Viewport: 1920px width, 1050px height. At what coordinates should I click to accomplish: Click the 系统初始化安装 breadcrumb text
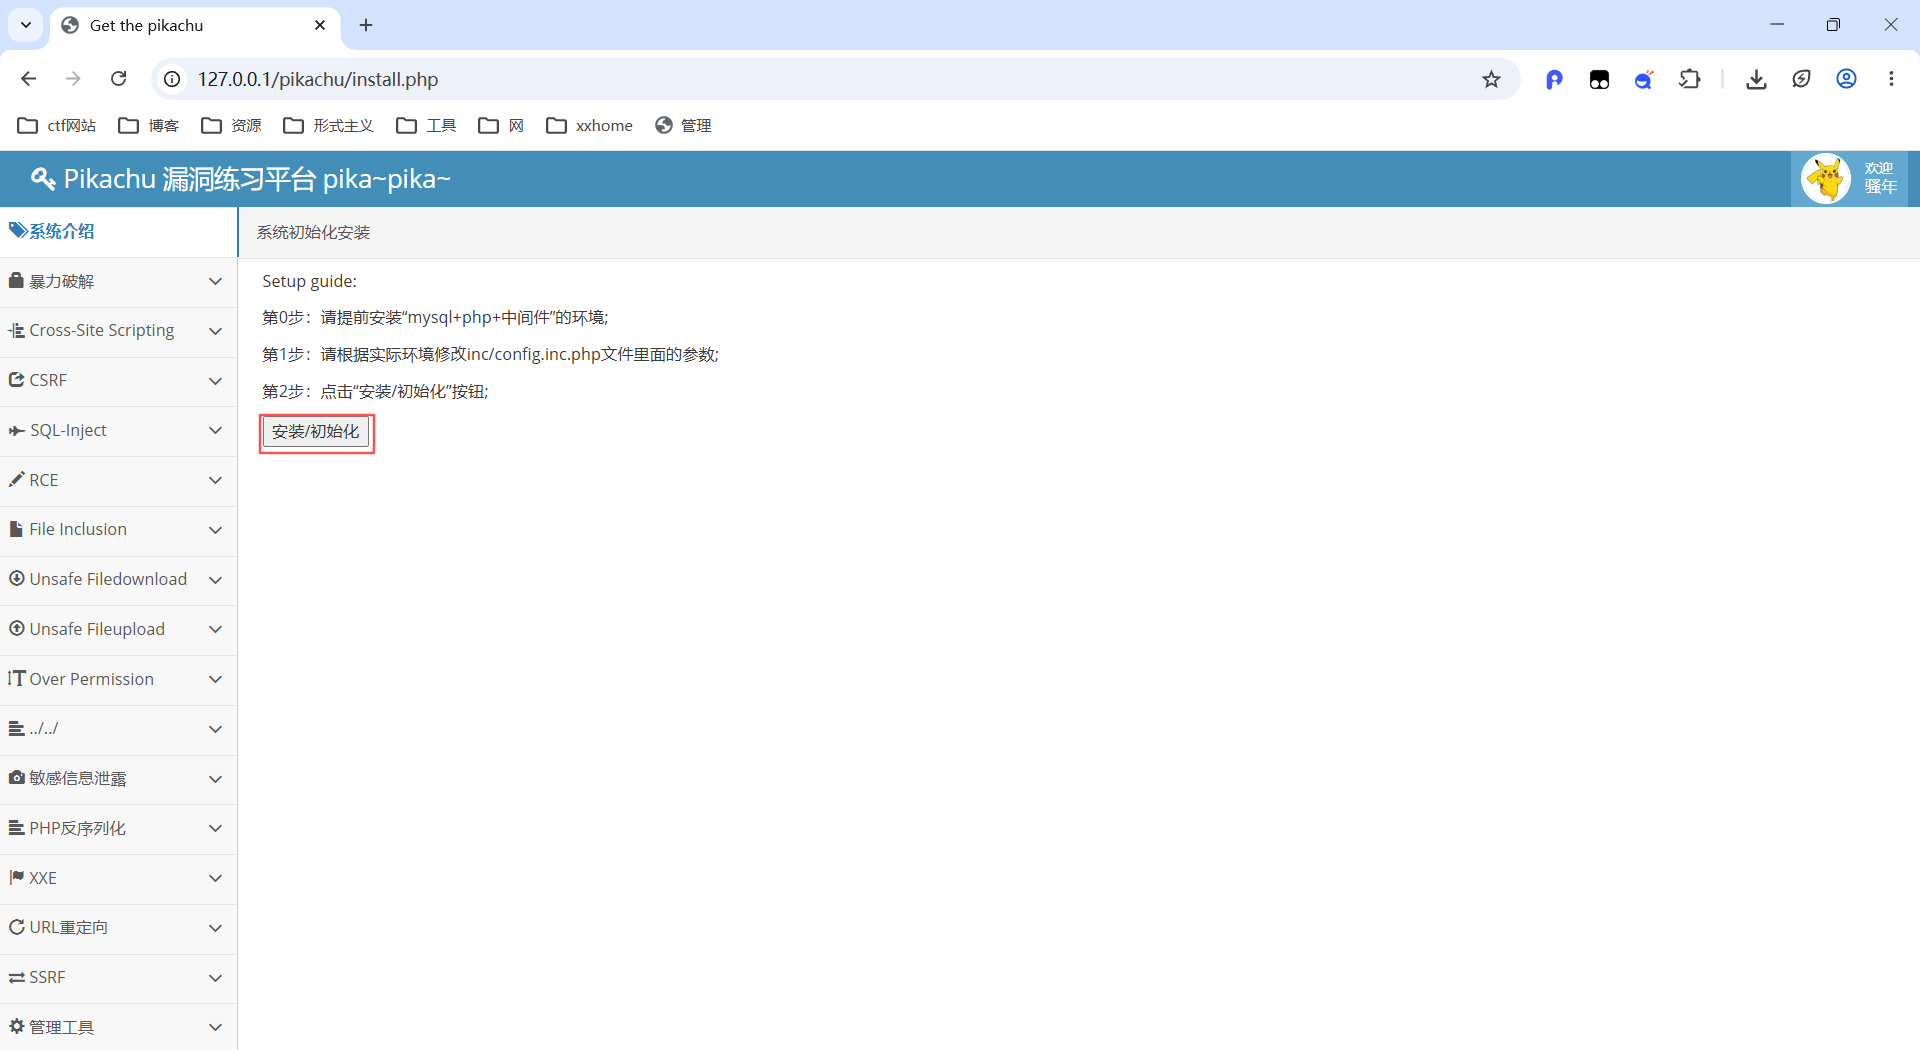pos(313,232)
